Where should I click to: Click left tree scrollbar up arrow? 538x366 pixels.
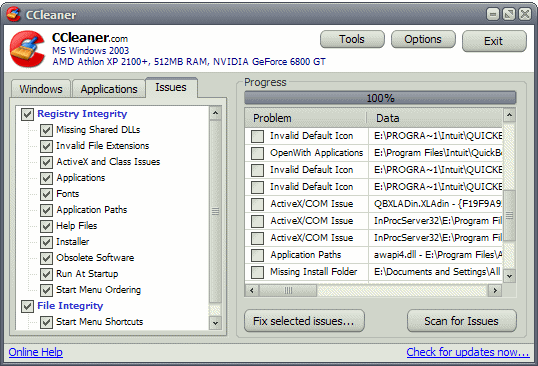click(215, 113)
